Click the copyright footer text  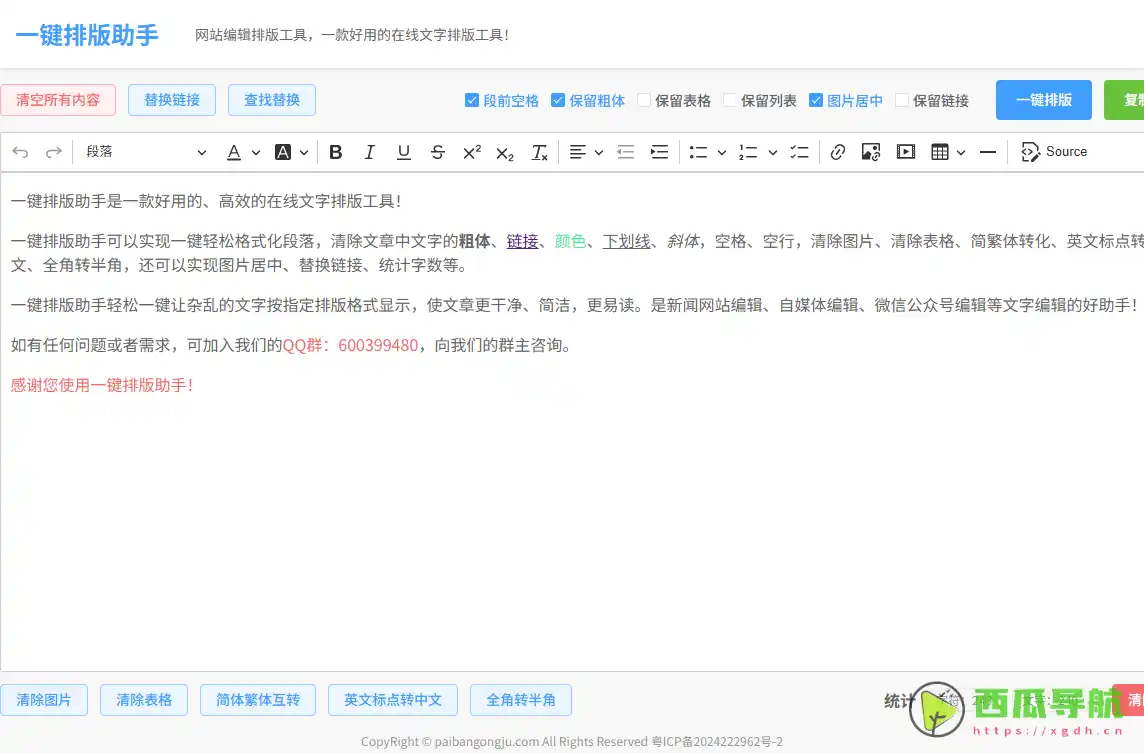(572, 741)
